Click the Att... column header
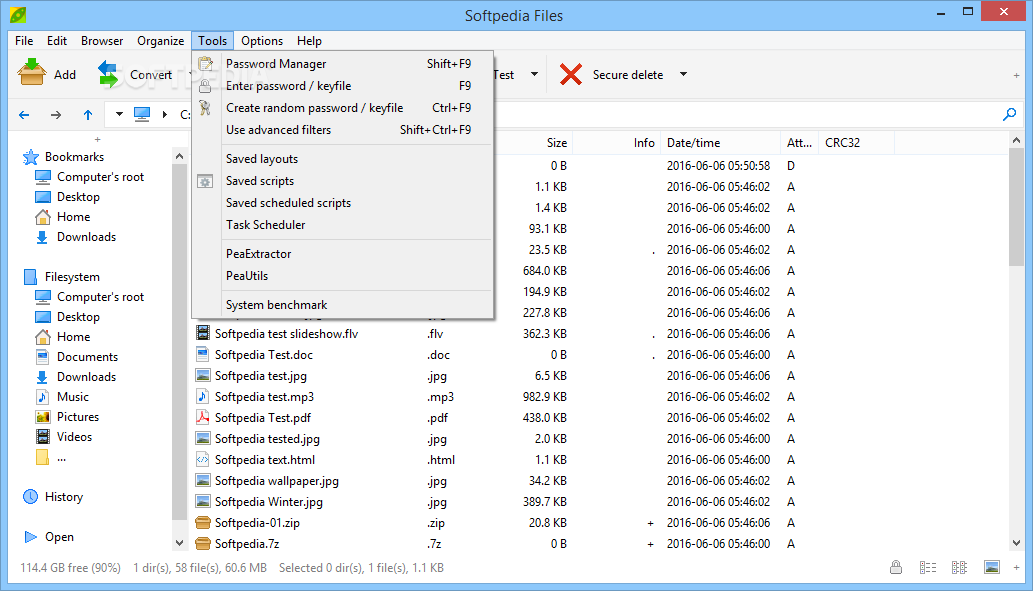 799,142
